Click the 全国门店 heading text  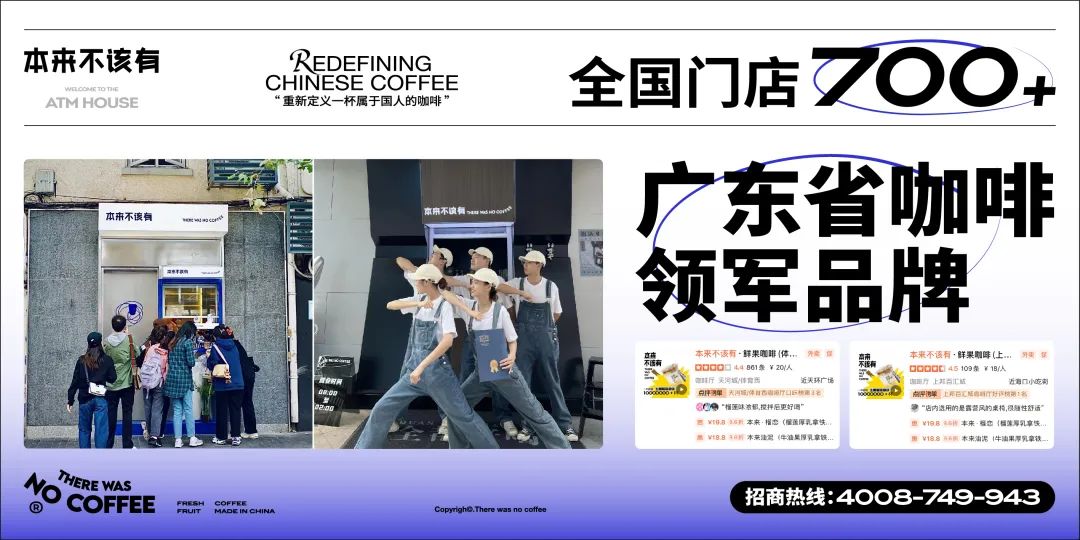[684, 83]
